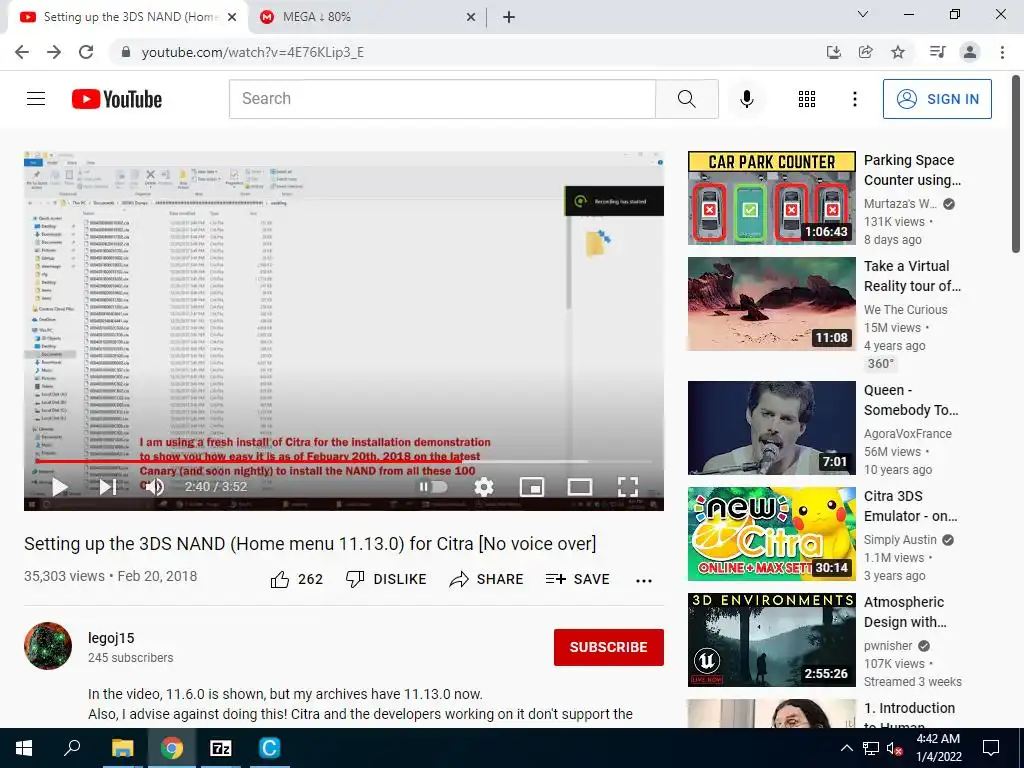The width and height of the screenshot is (1024, 768).
Task: Open File Explorer from the taskbar
Action: pyautogui.click(x=123, y=748)
